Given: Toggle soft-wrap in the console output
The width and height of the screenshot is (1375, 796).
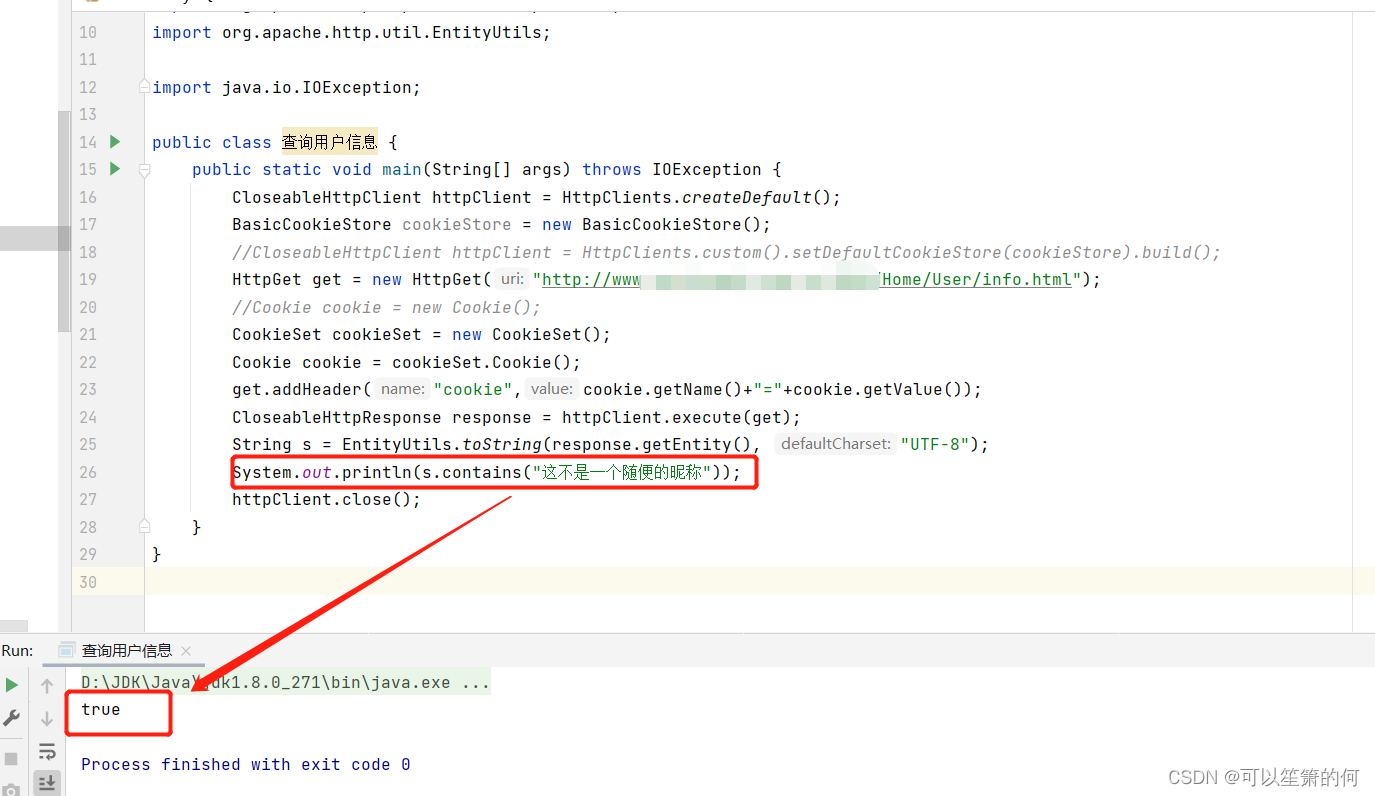Looking at the screenshot, I should [x=46, y=751].
